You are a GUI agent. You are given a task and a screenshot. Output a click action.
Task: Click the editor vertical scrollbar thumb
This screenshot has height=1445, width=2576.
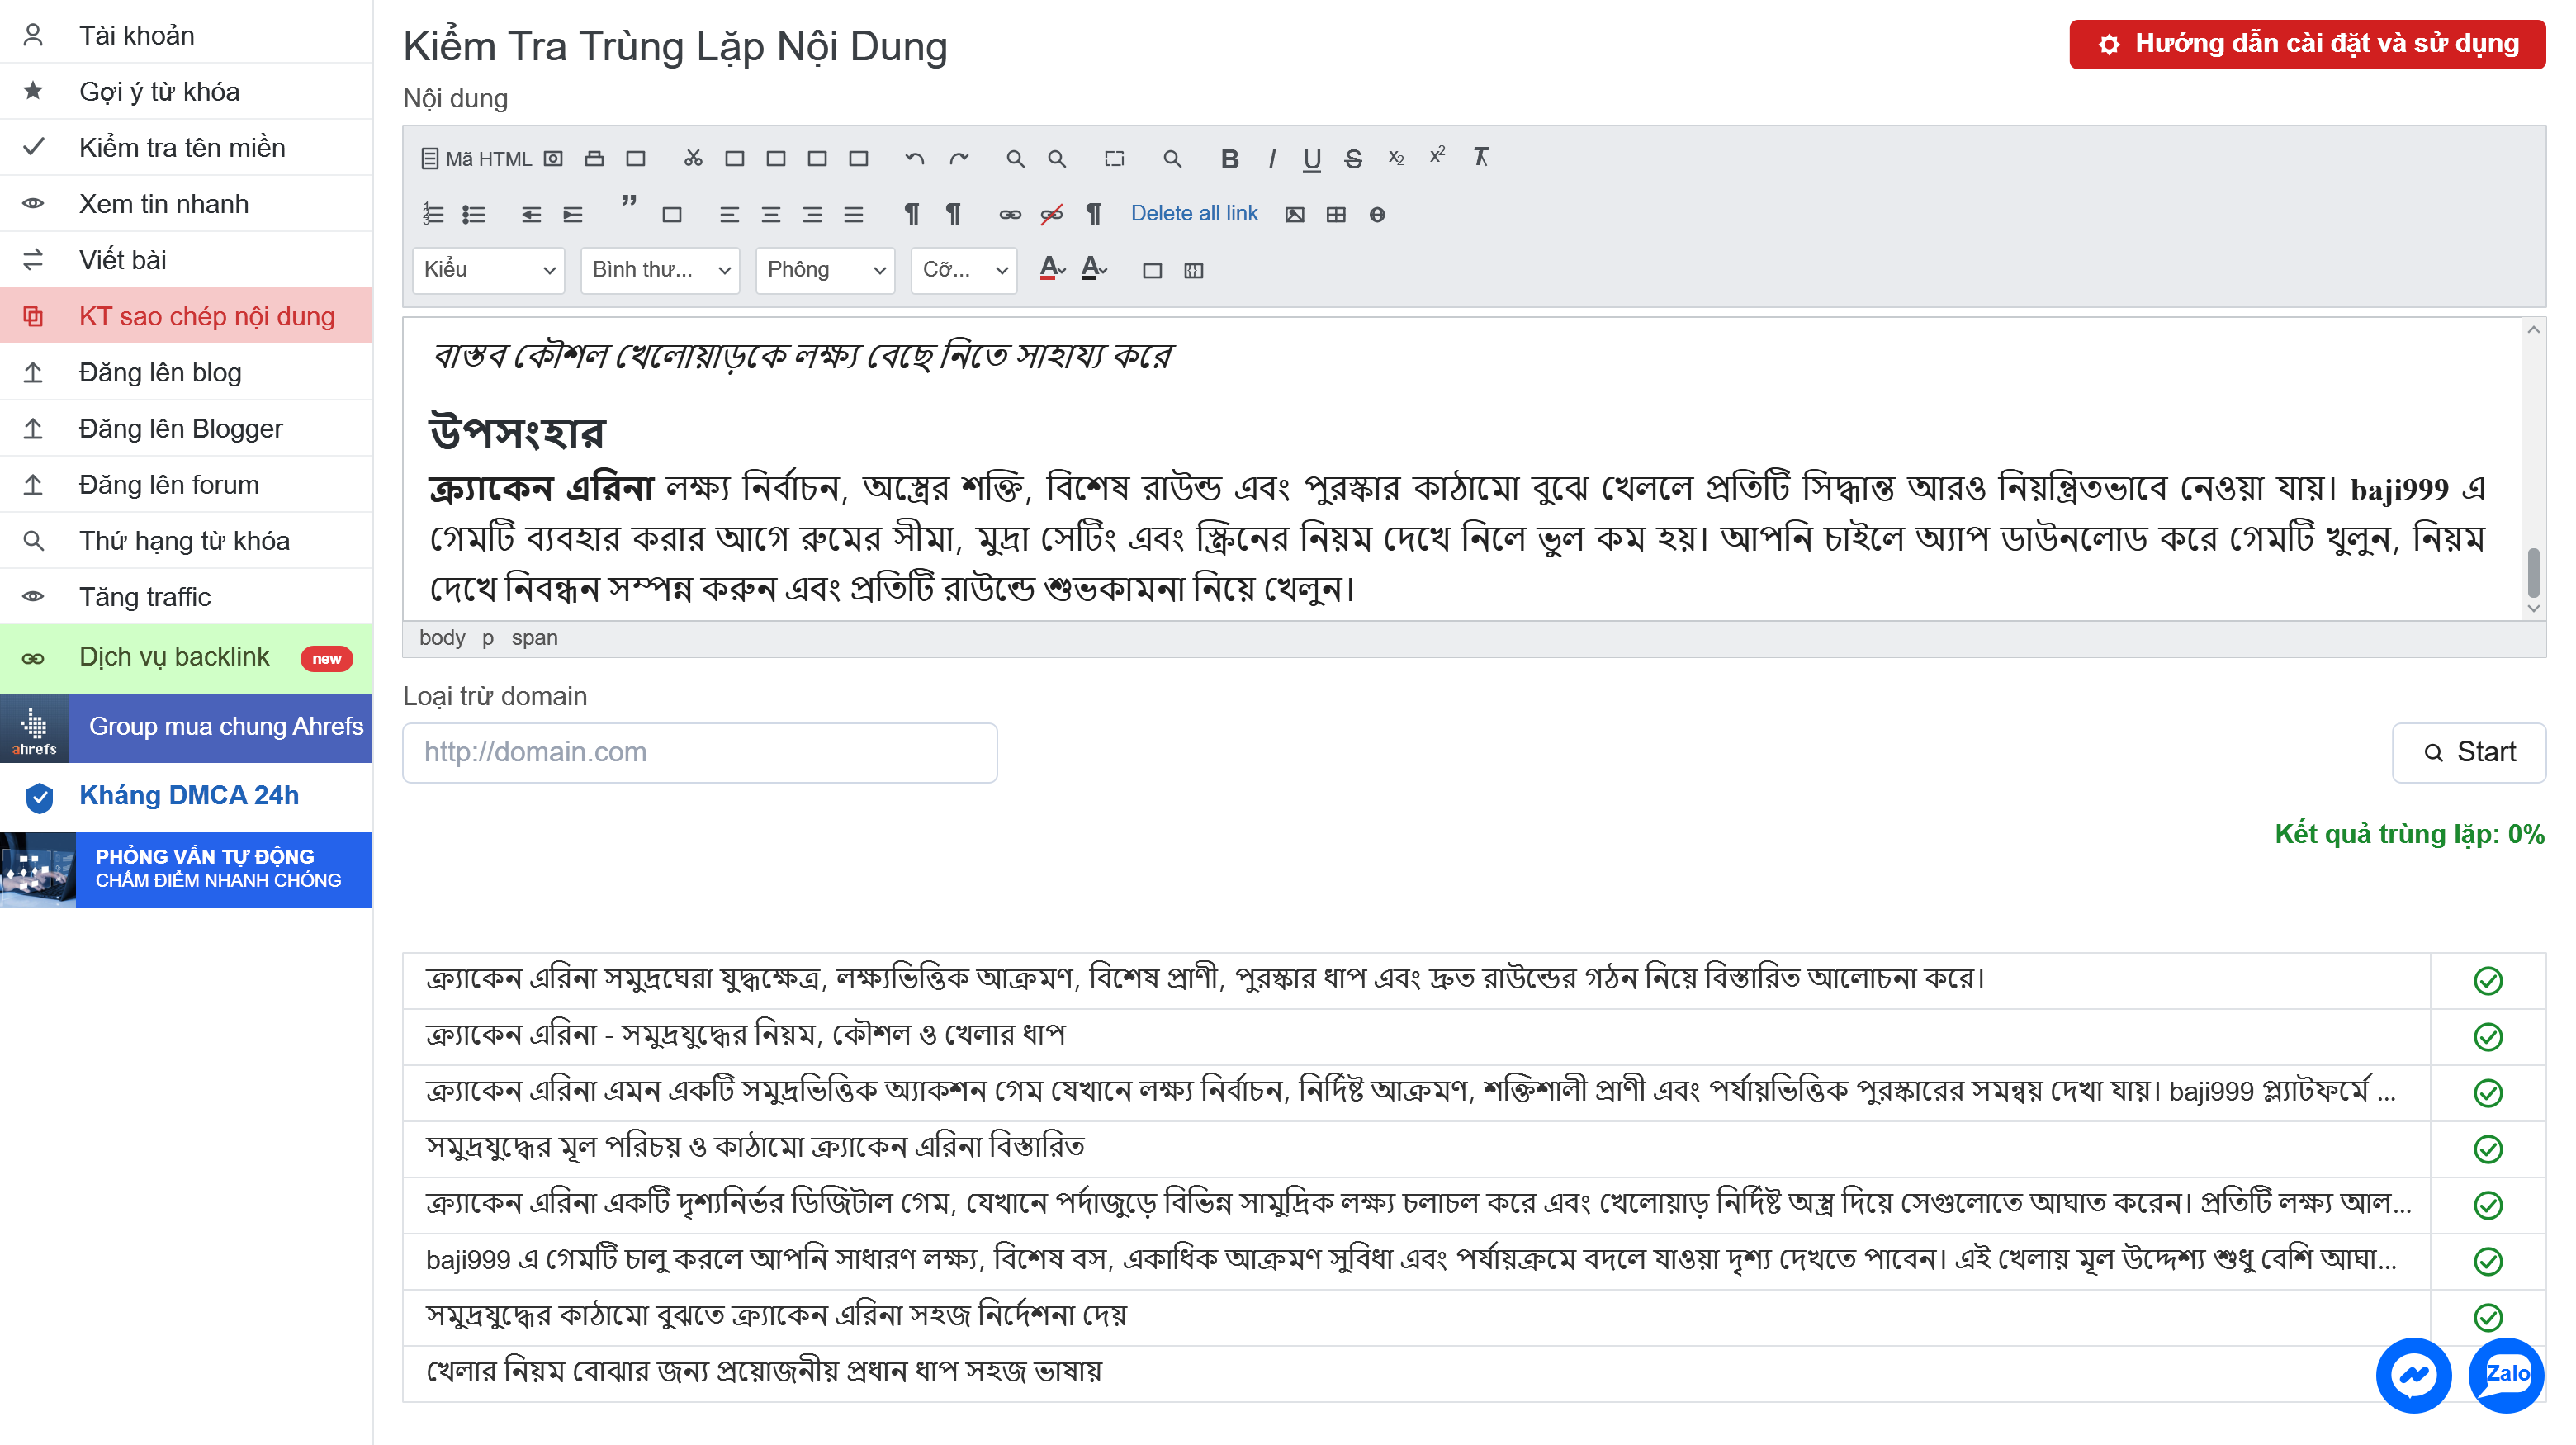[x=2533, y=571]
